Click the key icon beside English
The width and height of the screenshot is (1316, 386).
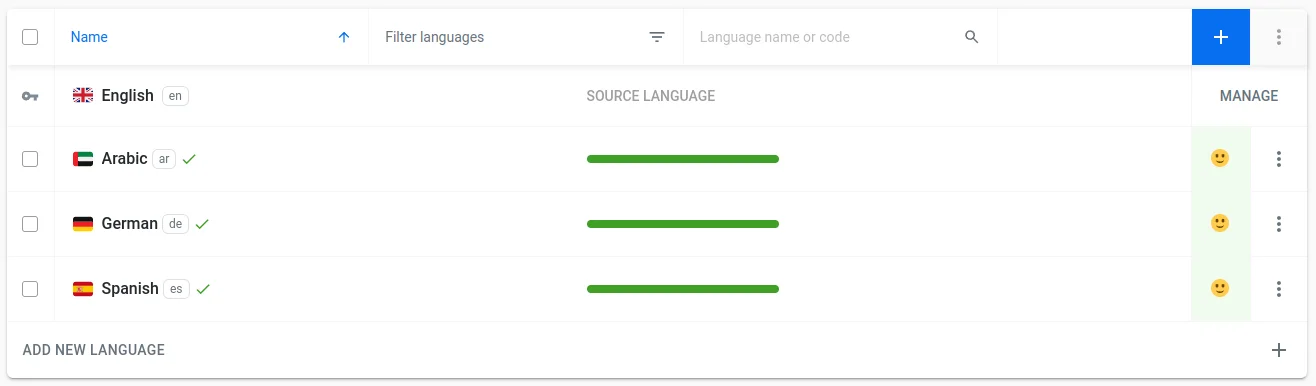30,96
